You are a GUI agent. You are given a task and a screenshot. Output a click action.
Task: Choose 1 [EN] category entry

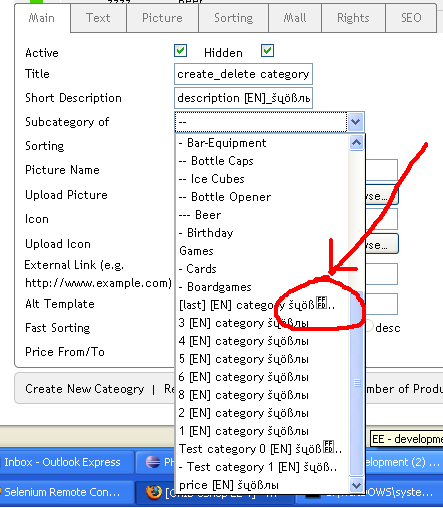click(x=262, y=431)
